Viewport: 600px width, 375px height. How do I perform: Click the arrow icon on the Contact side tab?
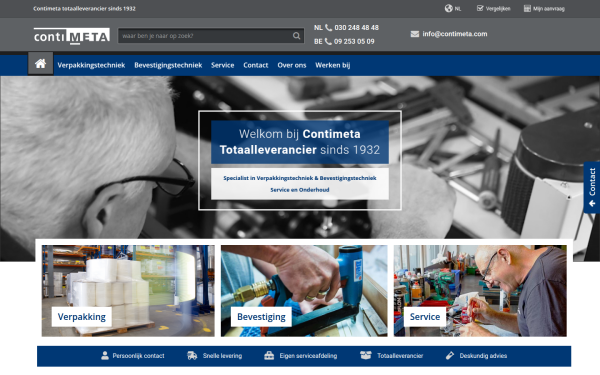click(x=592, y=204)
